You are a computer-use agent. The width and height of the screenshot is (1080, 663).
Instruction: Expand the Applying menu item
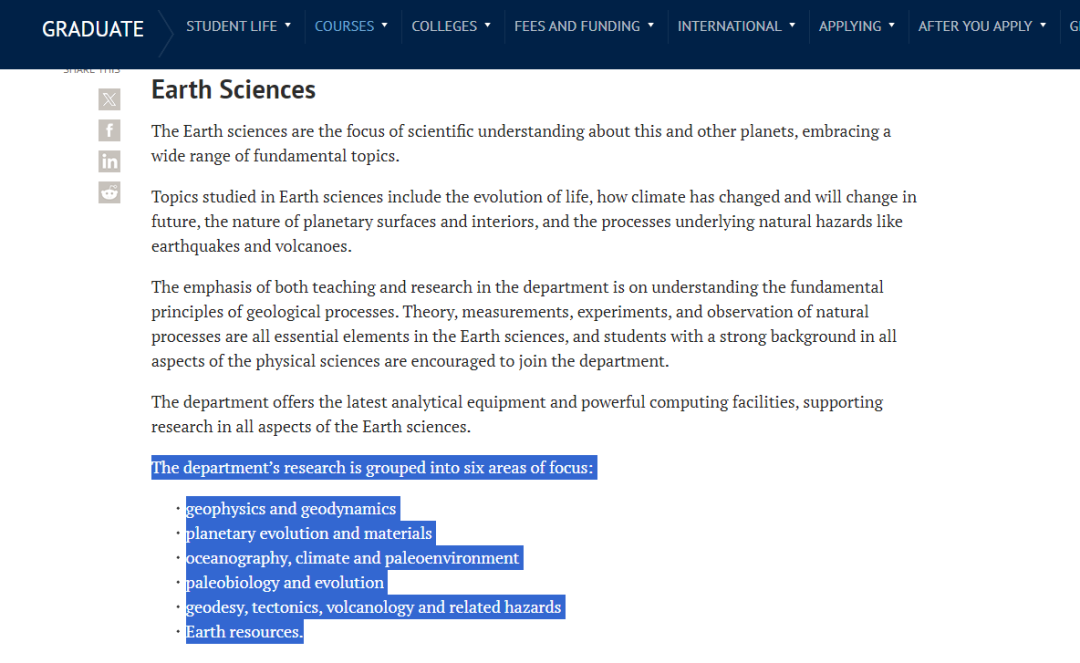857,26
